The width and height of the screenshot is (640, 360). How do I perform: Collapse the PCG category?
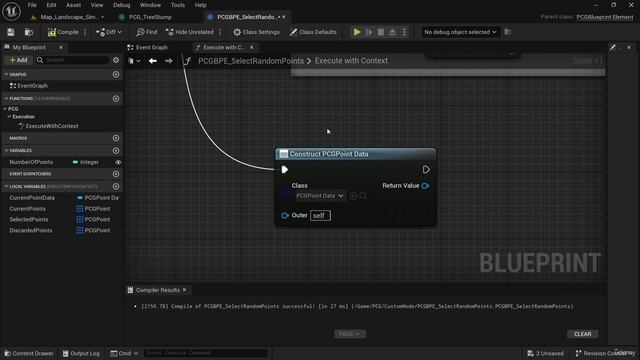(5, 109)
